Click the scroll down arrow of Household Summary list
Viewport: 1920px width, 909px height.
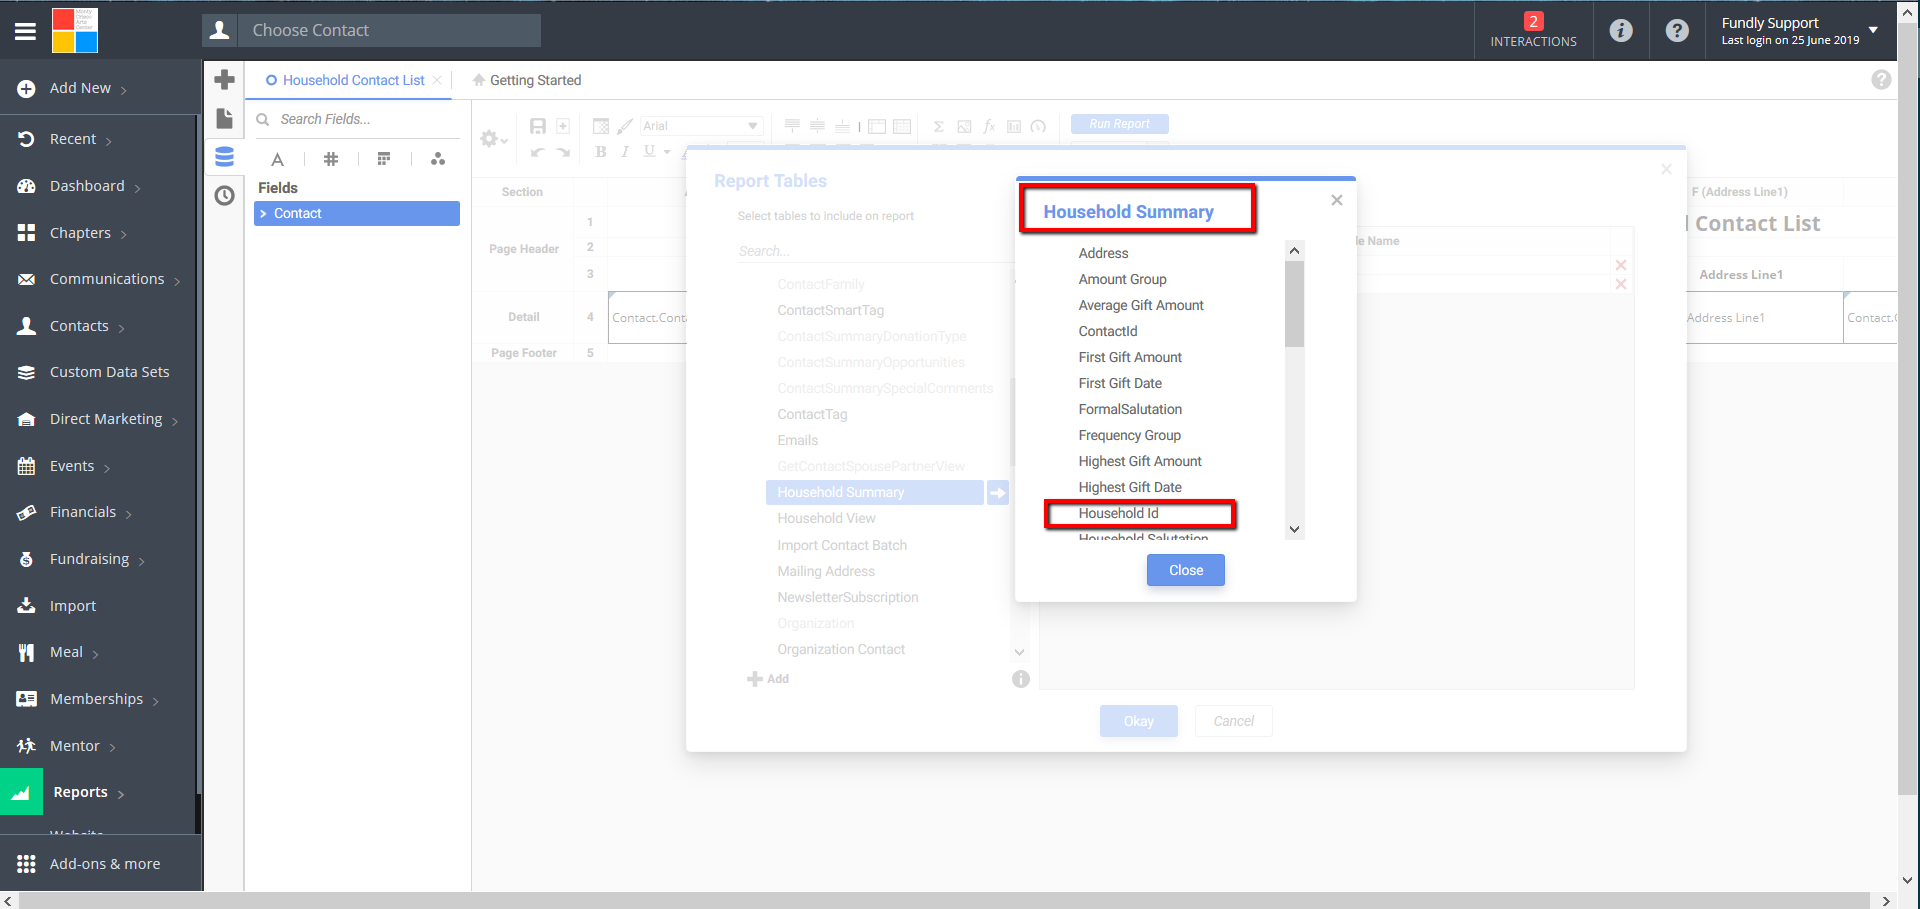pos(1294,530)
